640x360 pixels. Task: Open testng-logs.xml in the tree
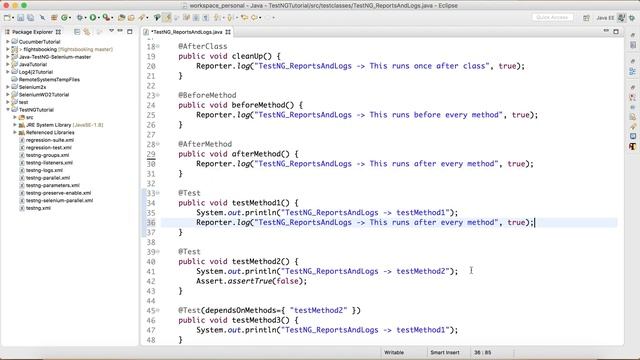click(44, 170)
